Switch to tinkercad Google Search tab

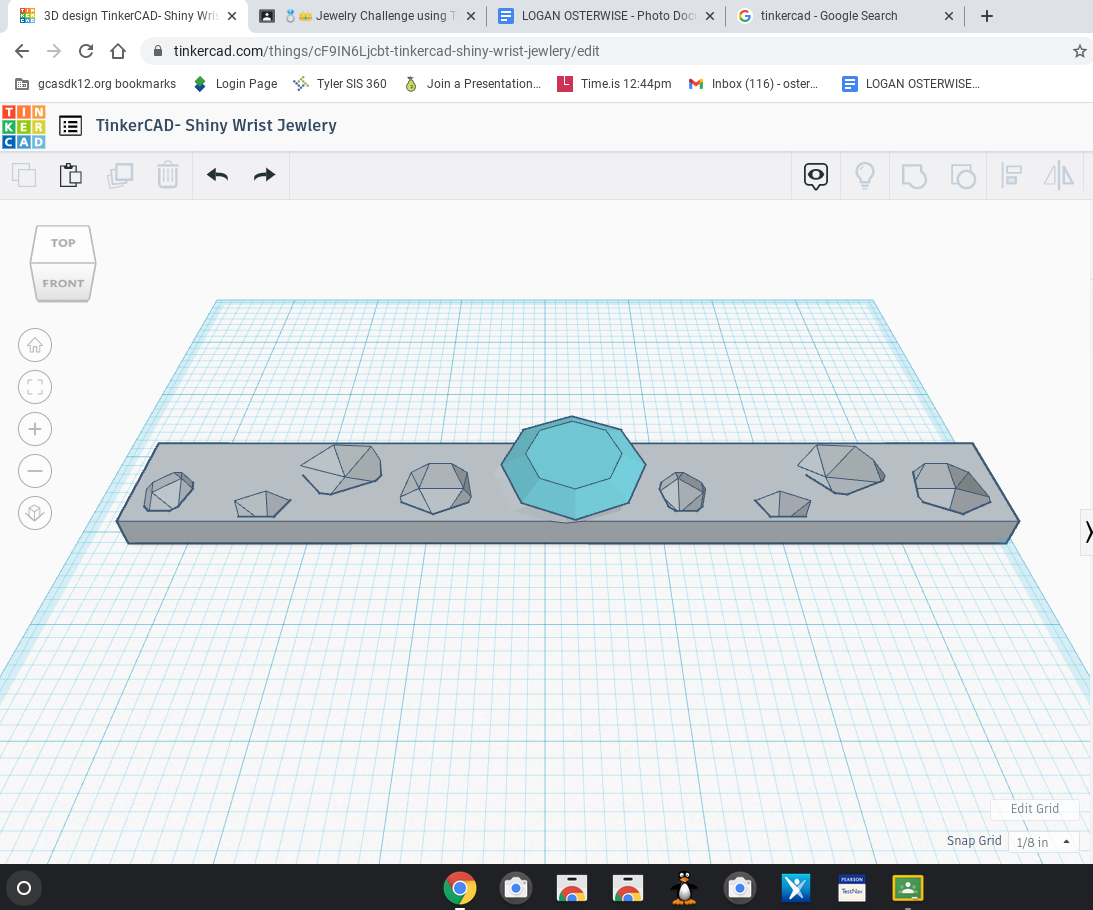845,16
